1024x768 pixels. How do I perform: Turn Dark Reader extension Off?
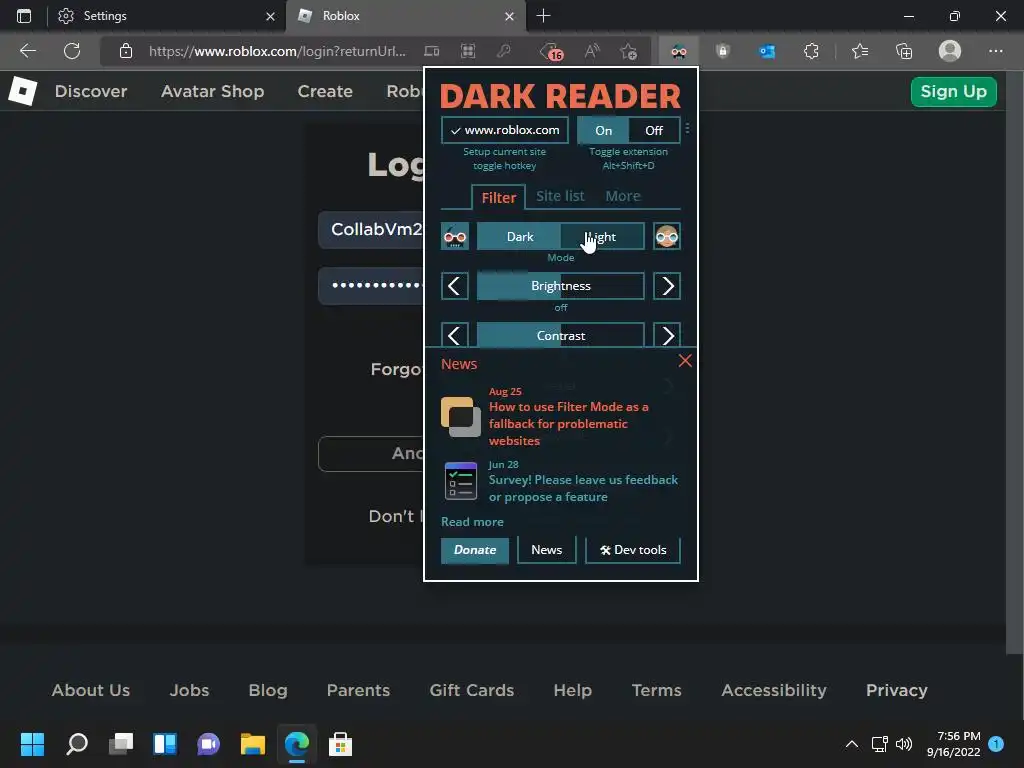pyautogui.click(x=654, y=130)
